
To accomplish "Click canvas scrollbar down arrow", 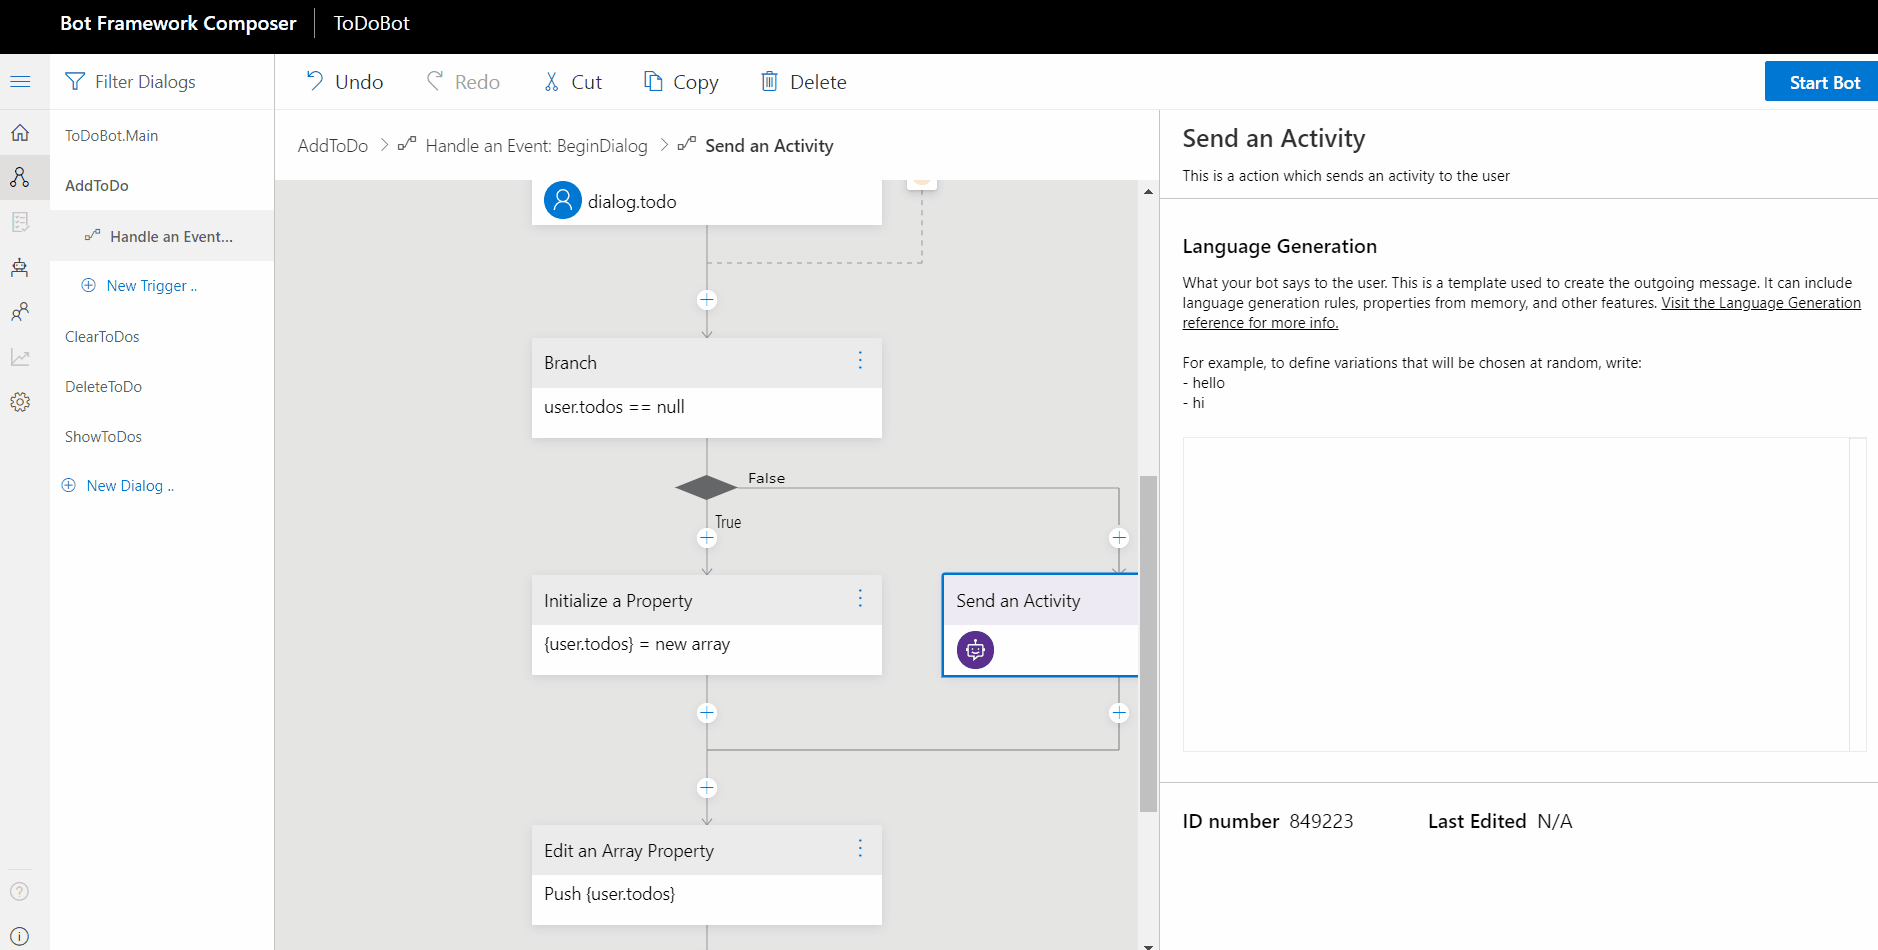I will click(1148, 945).
